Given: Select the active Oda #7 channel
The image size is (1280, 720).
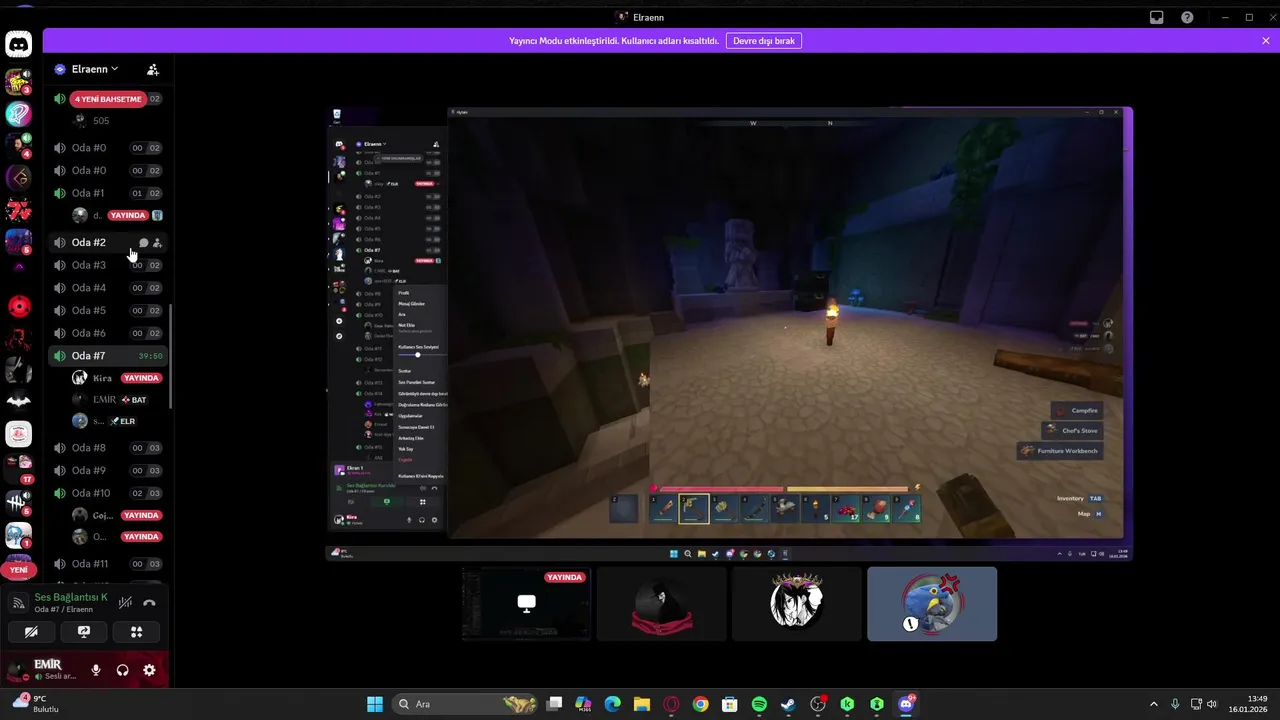Looking at the screenshot, I should 108,356.
